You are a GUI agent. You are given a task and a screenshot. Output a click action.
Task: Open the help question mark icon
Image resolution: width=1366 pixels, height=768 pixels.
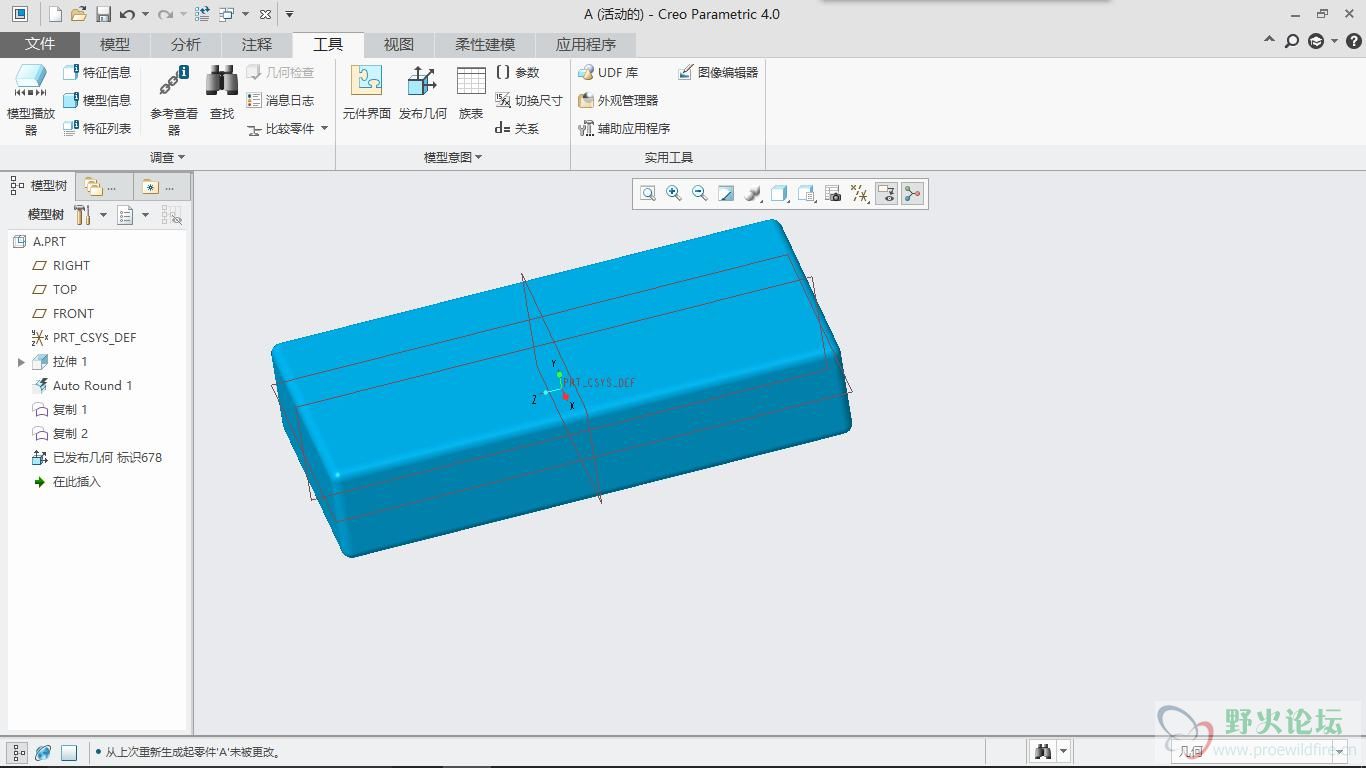(x=1354, y=41)
